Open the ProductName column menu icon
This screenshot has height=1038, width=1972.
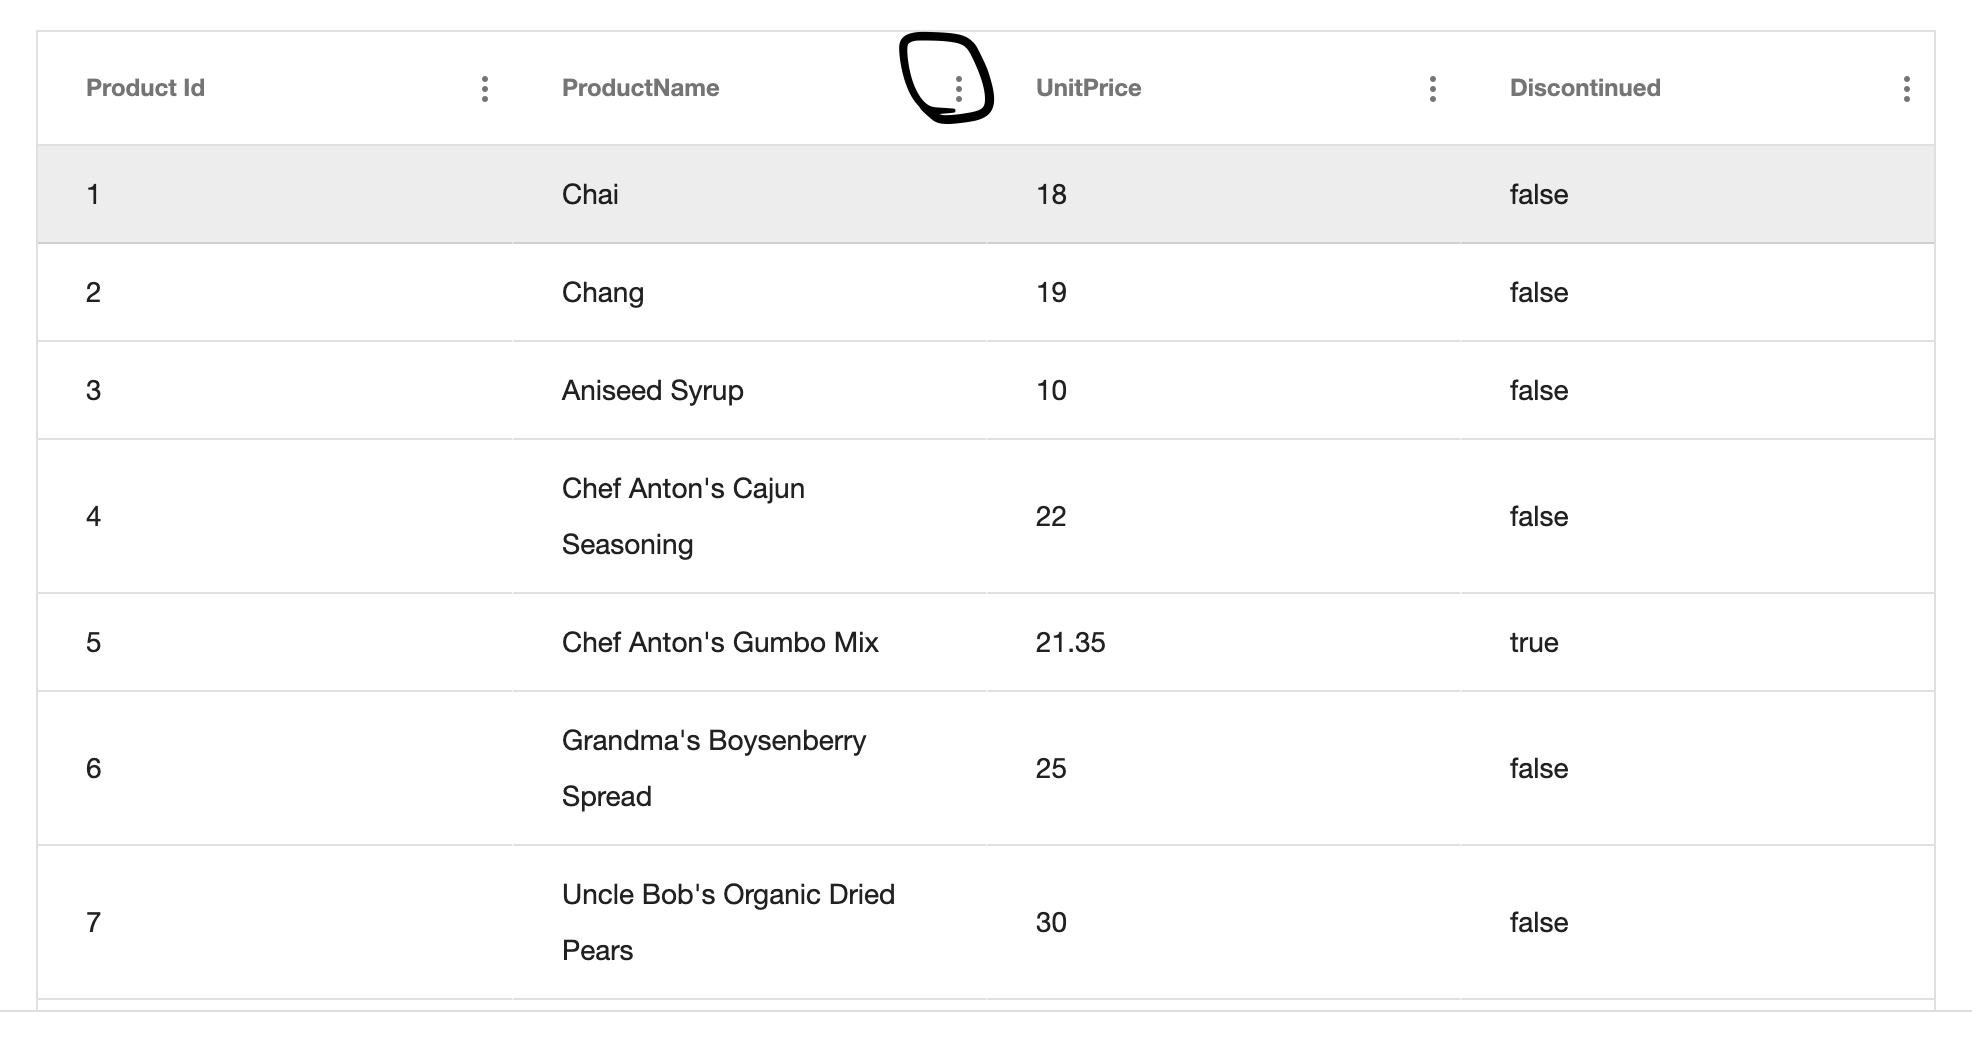pyautogui.click(x=958, y=89)
